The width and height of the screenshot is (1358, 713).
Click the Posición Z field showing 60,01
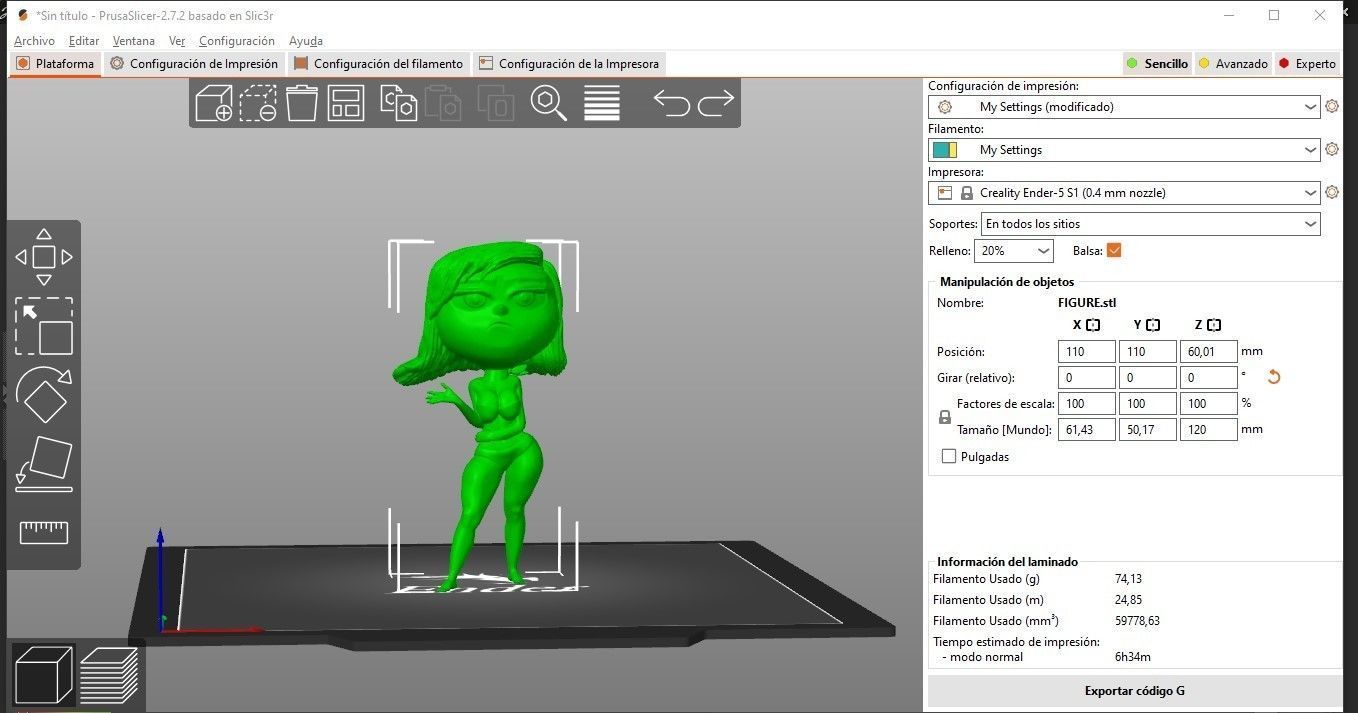[x=1209, y=352]
